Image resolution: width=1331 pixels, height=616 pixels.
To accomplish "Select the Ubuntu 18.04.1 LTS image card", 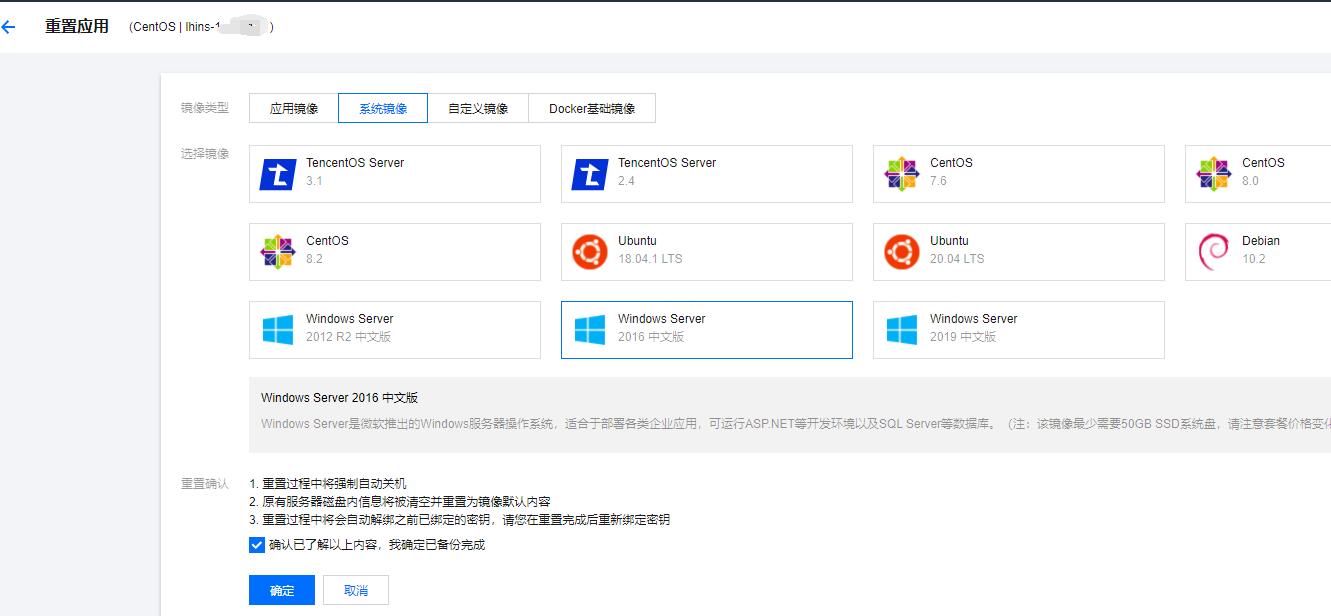I will coord(707,252).
